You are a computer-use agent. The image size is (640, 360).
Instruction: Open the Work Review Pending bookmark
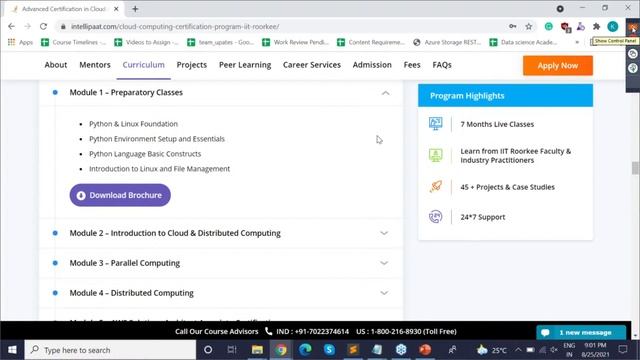click(296, 42)
